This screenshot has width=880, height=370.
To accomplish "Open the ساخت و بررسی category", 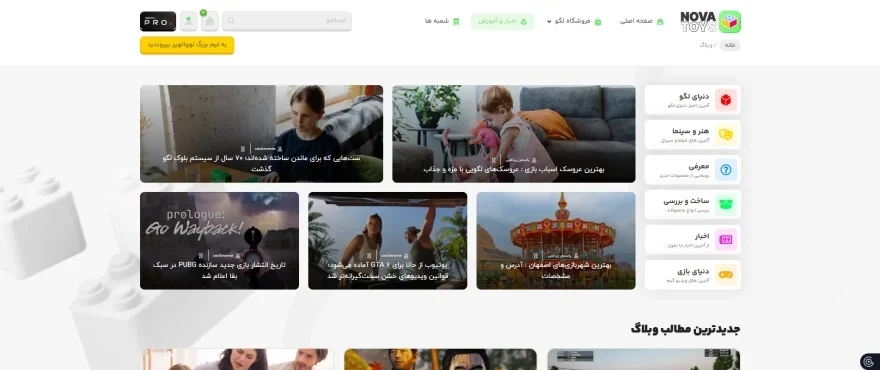I will pyautogui.click(x=693, y=204).
